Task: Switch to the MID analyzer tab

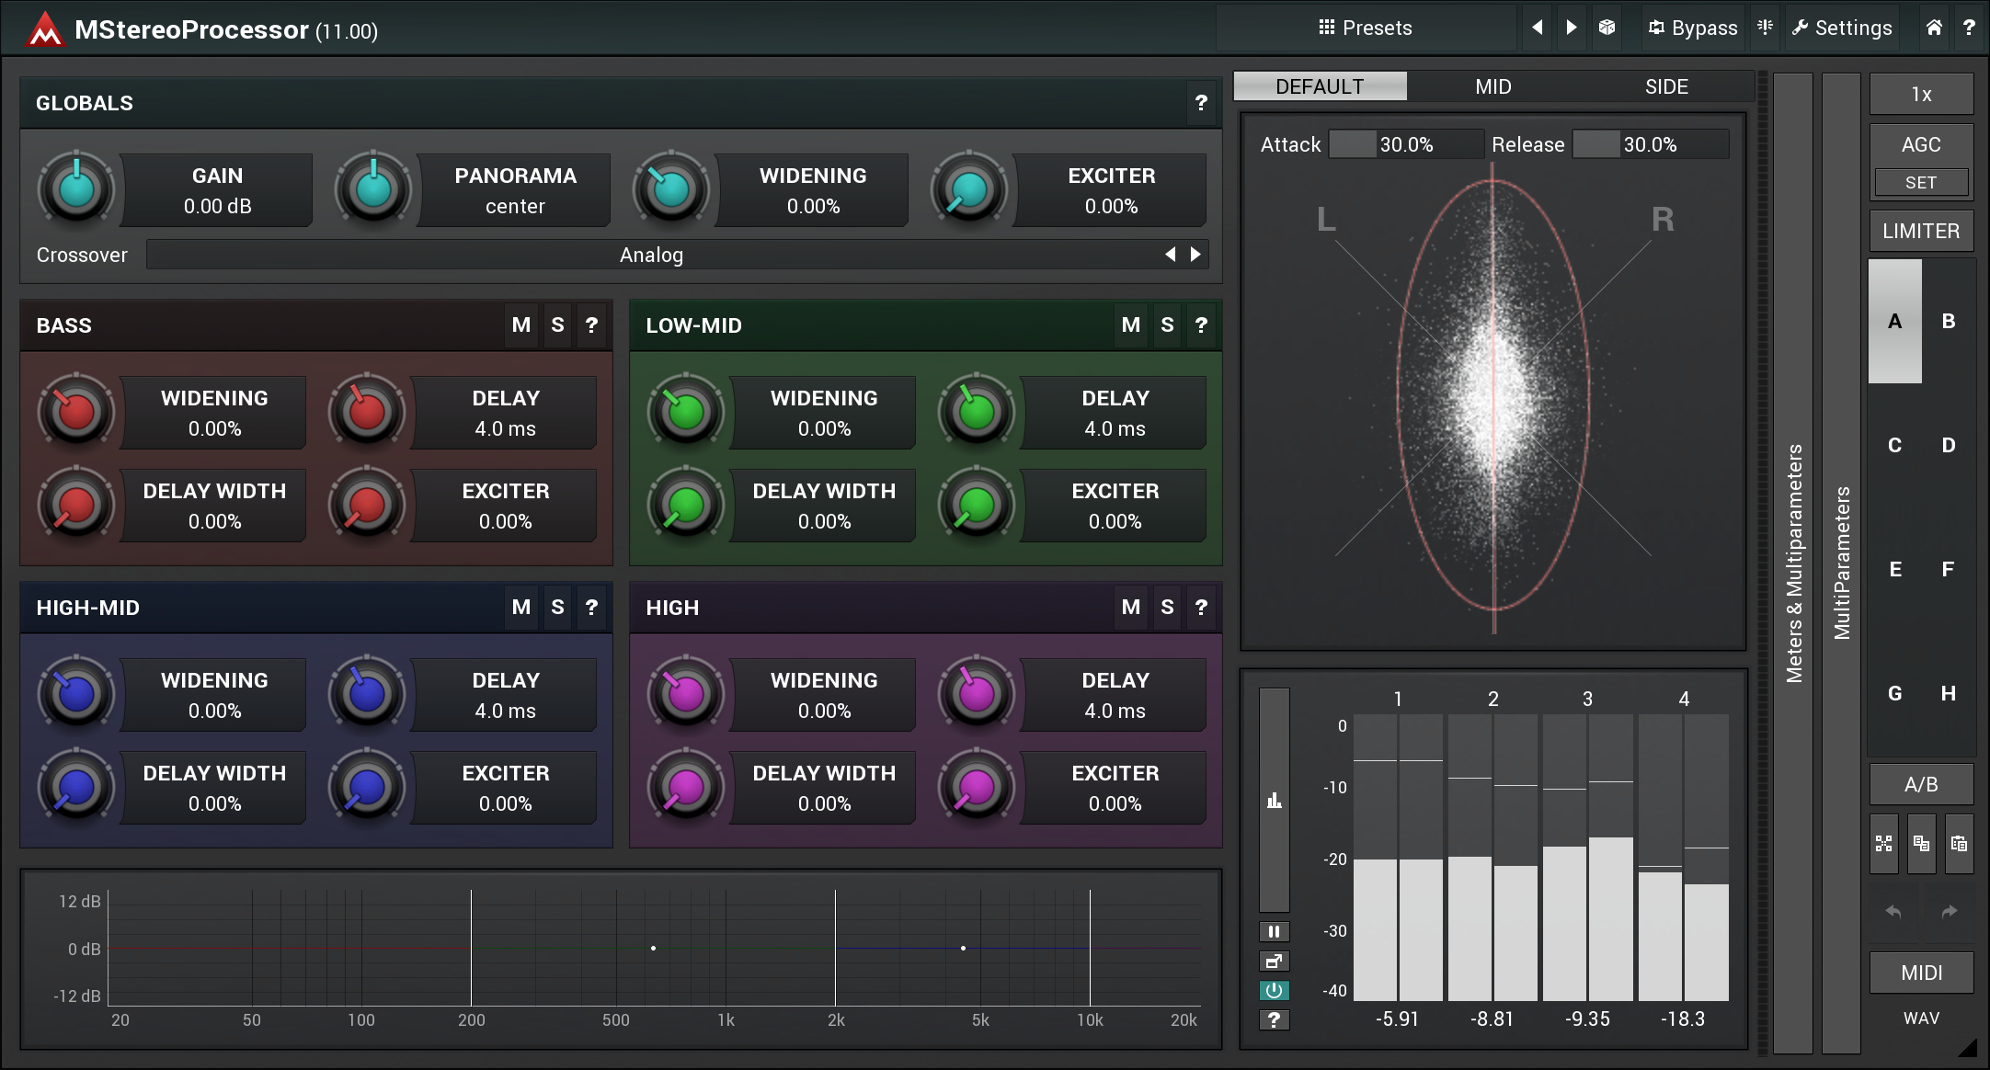Action: [1493, 87]
